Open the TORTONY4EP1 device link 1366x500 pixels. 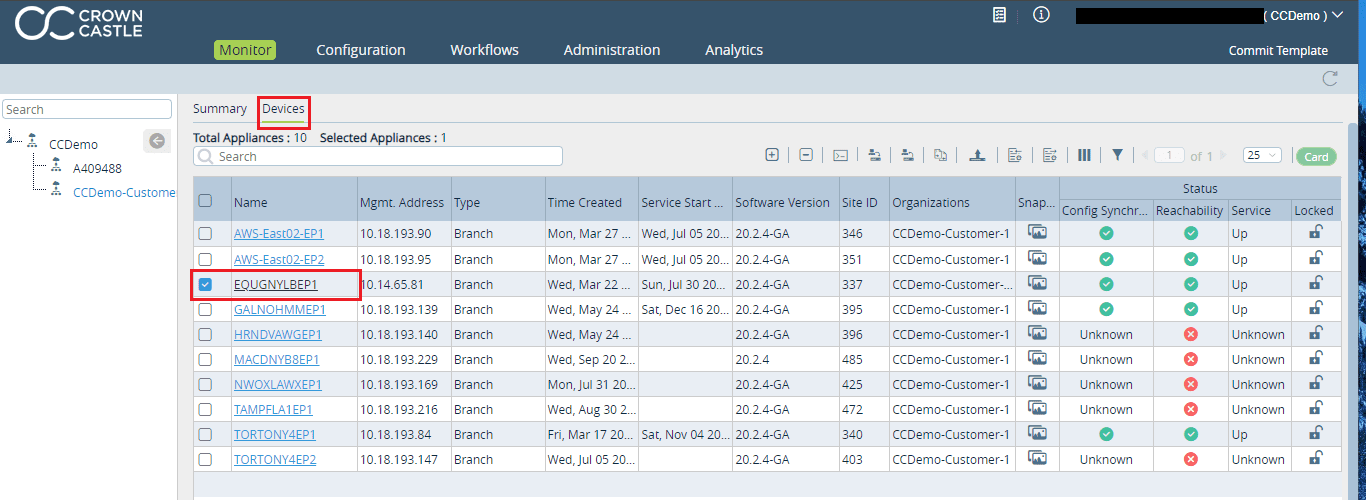tap(275, 434)
